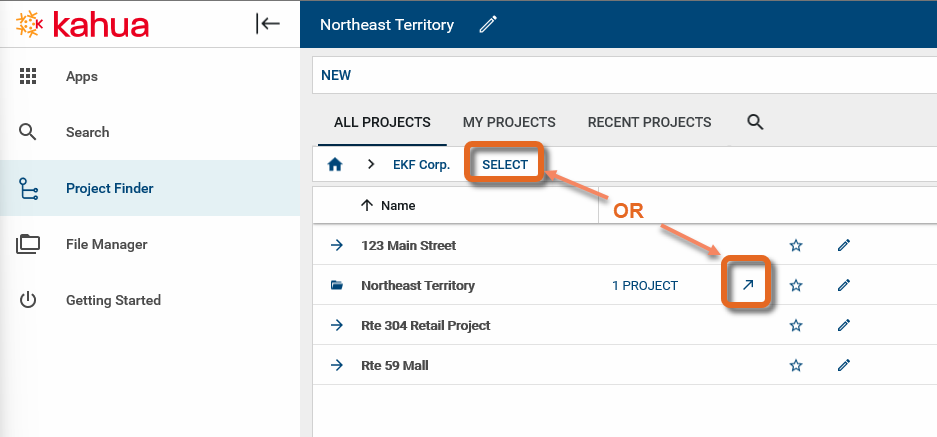Open Northeast Territory via arrow icon
This screenshot has width=937, height=437.
click(x=747, y=285)
